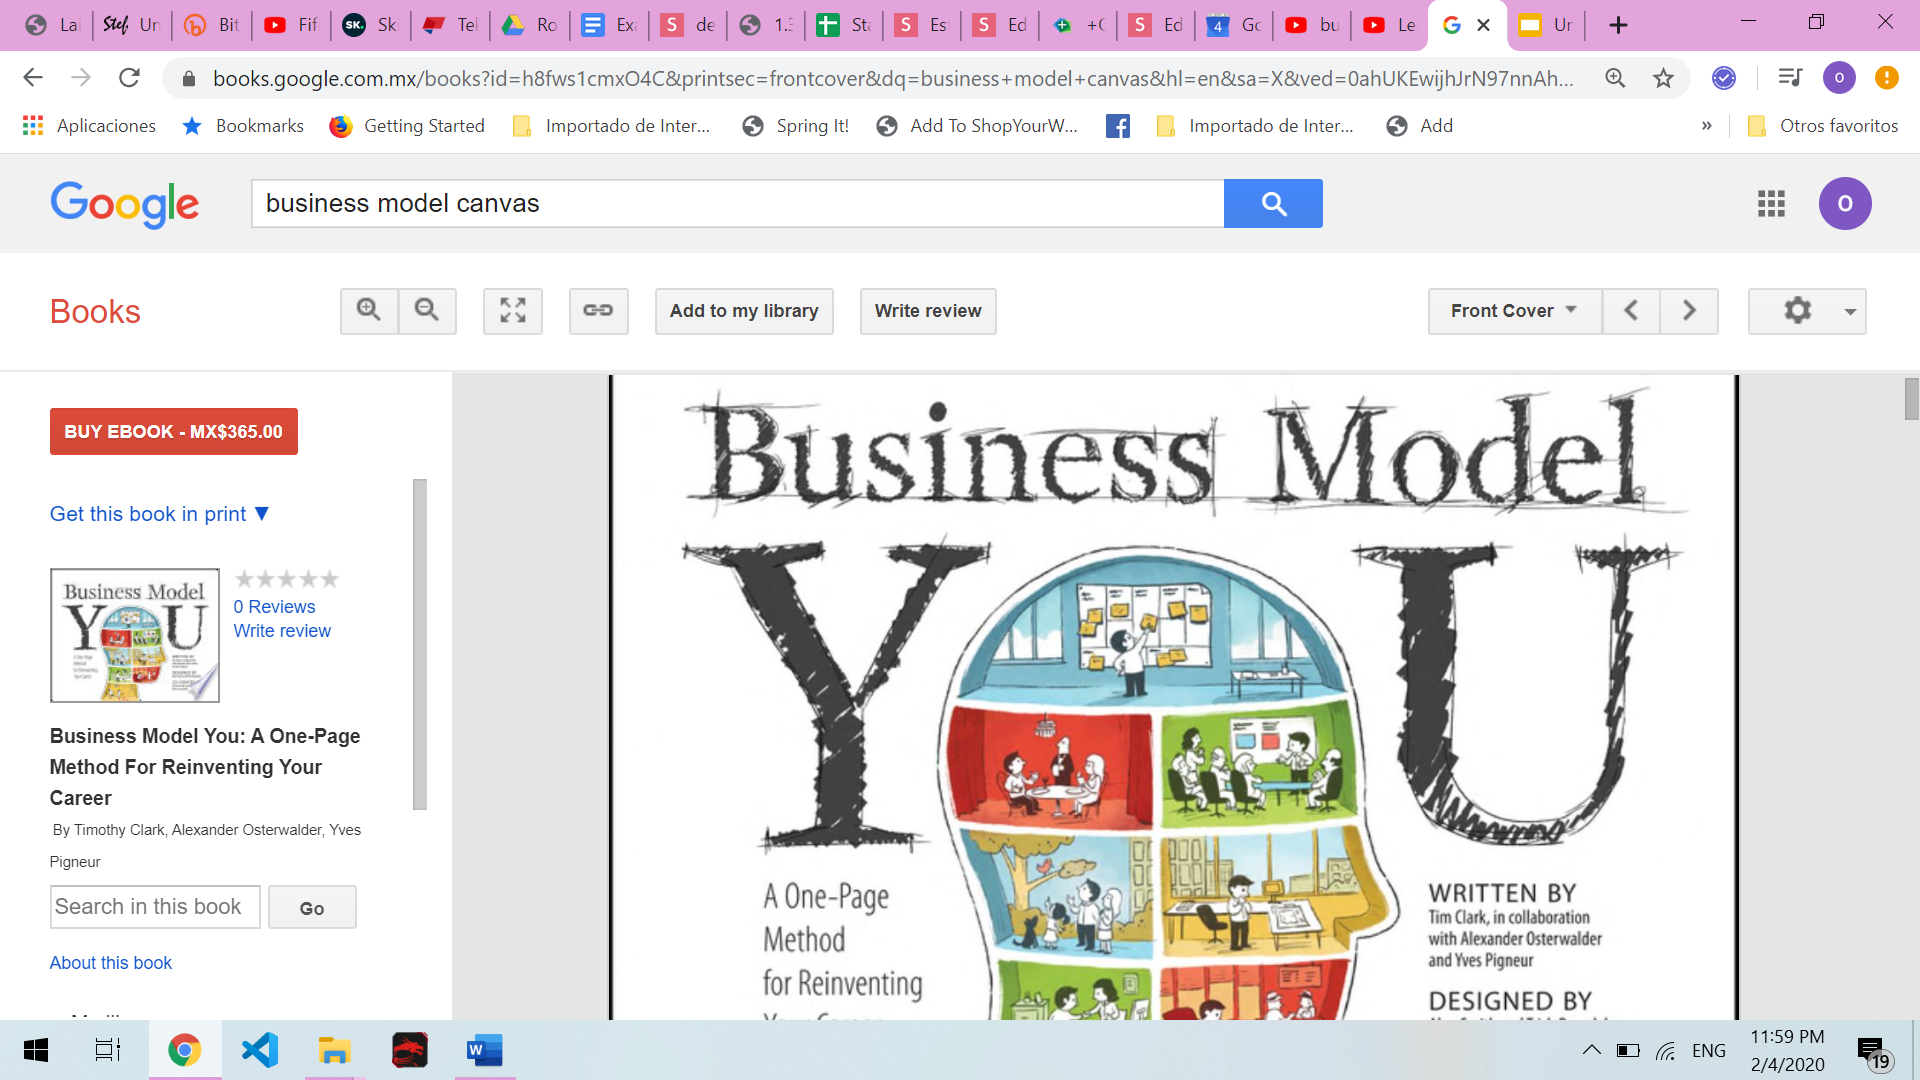
Task: Expand the Front Cover dropdown
Action: click(x=1514, y=311)
